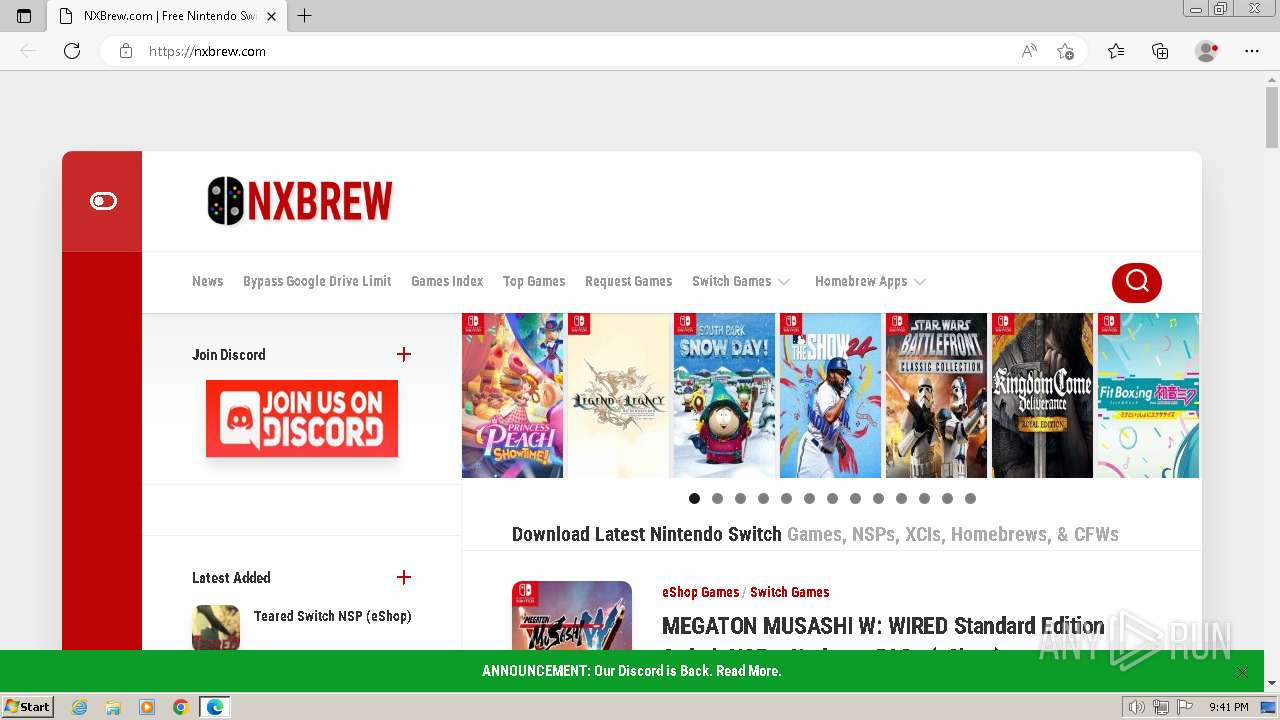Open the Action Center flag icon
Viewport: 1280px width, 720px height.
tap(1185, 707)
